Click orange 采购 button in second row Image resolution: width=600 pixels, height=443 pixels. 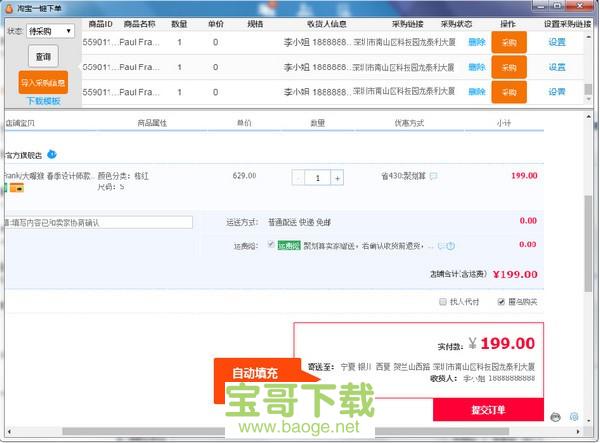click(509, 67)
